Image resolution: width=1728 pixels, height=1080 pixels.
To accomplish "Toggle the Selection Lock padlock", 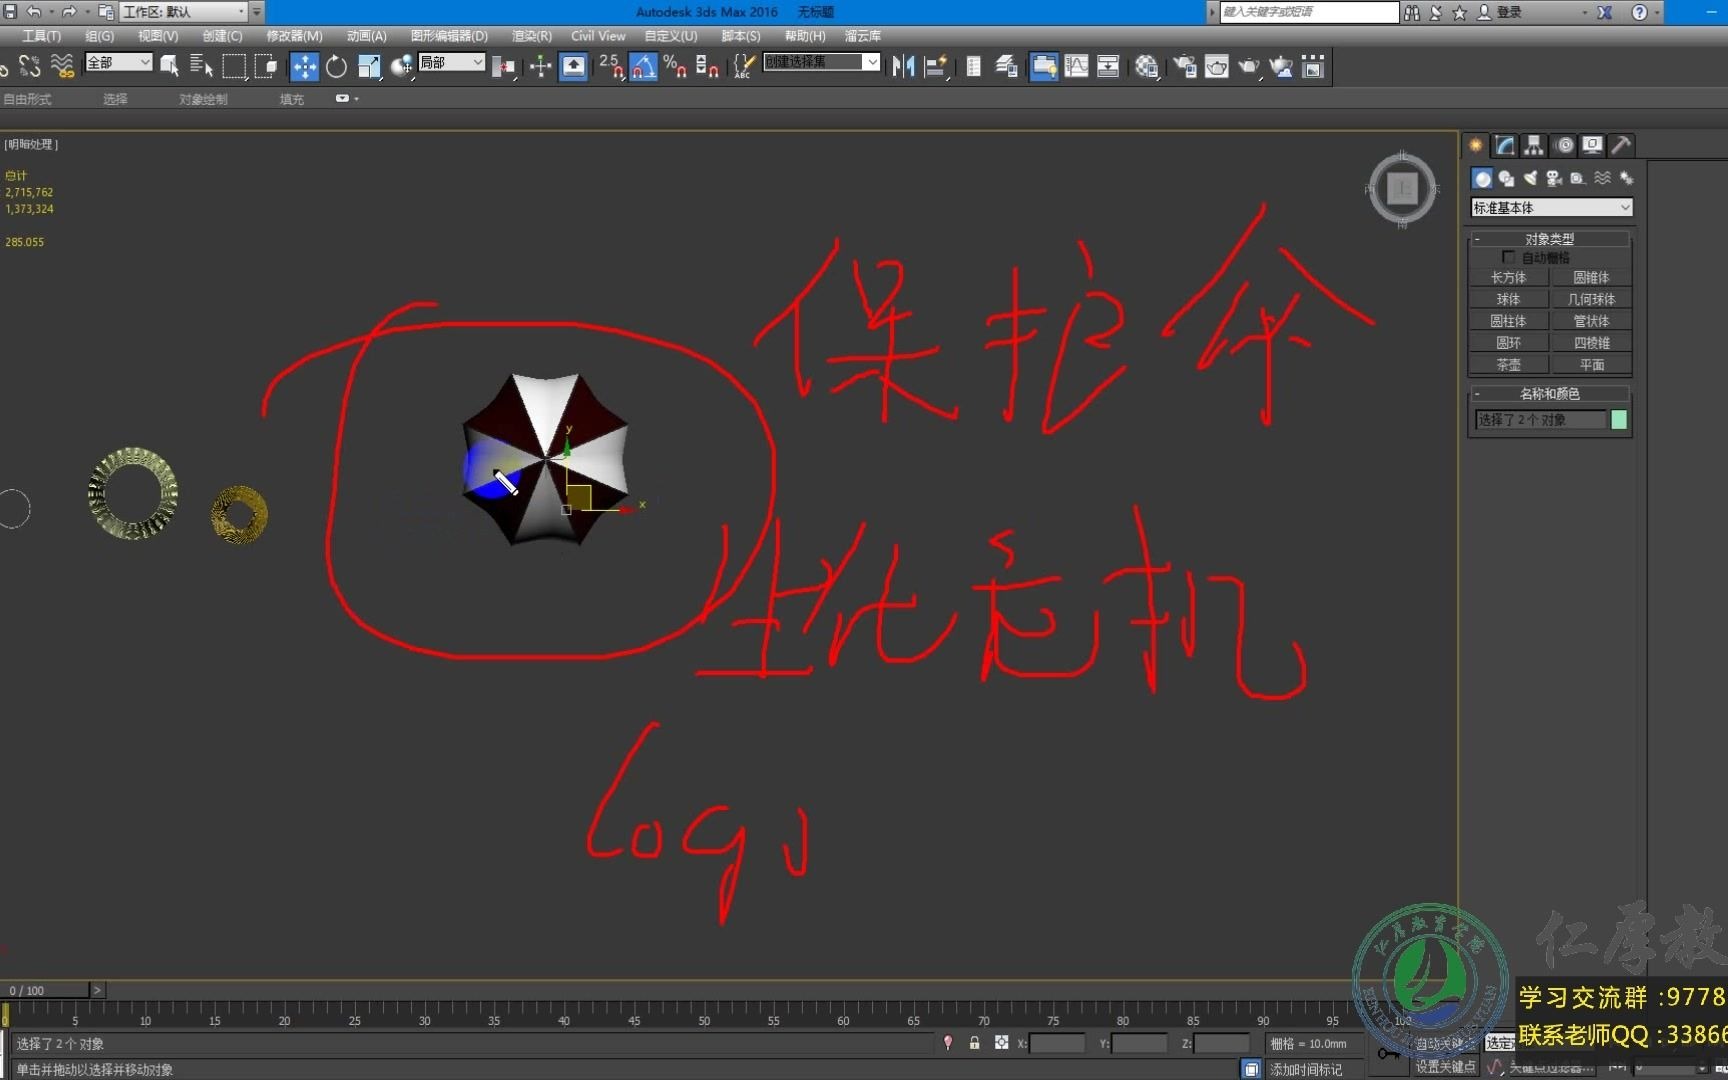I will (974, 1043).
